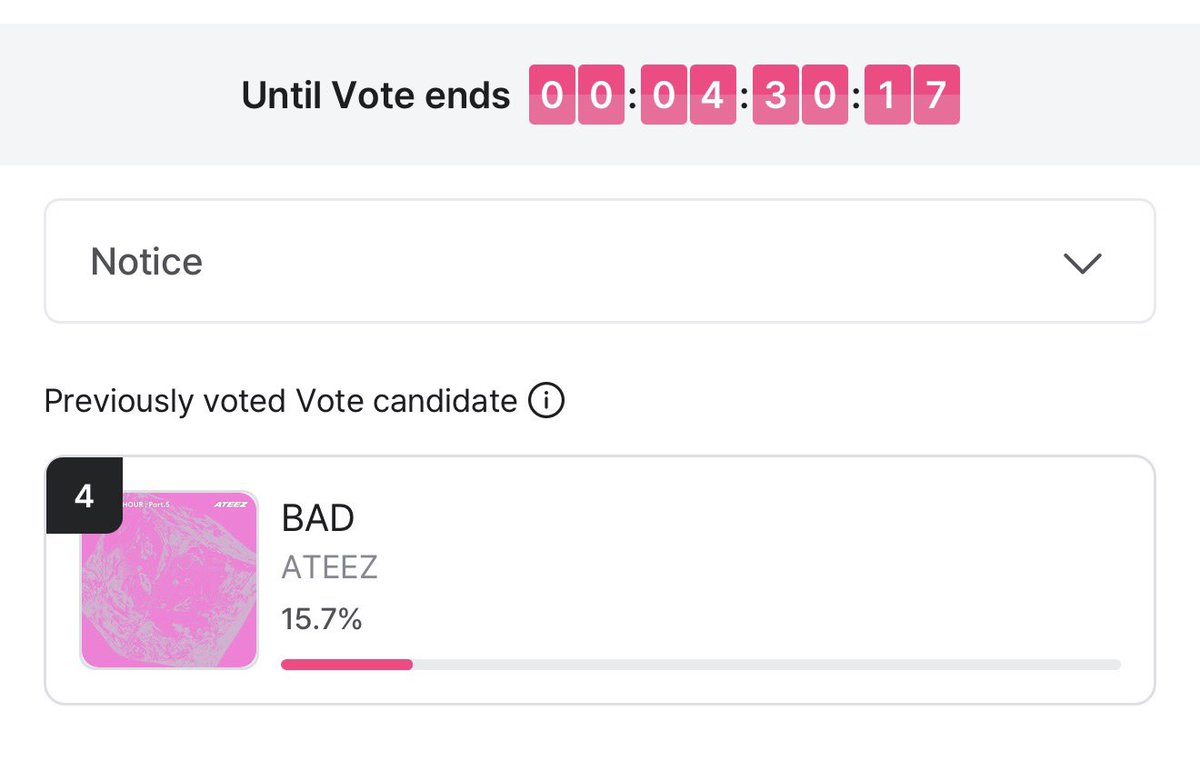
Task: Click the grey unfilled progress track
Action: tap(767, 664)
